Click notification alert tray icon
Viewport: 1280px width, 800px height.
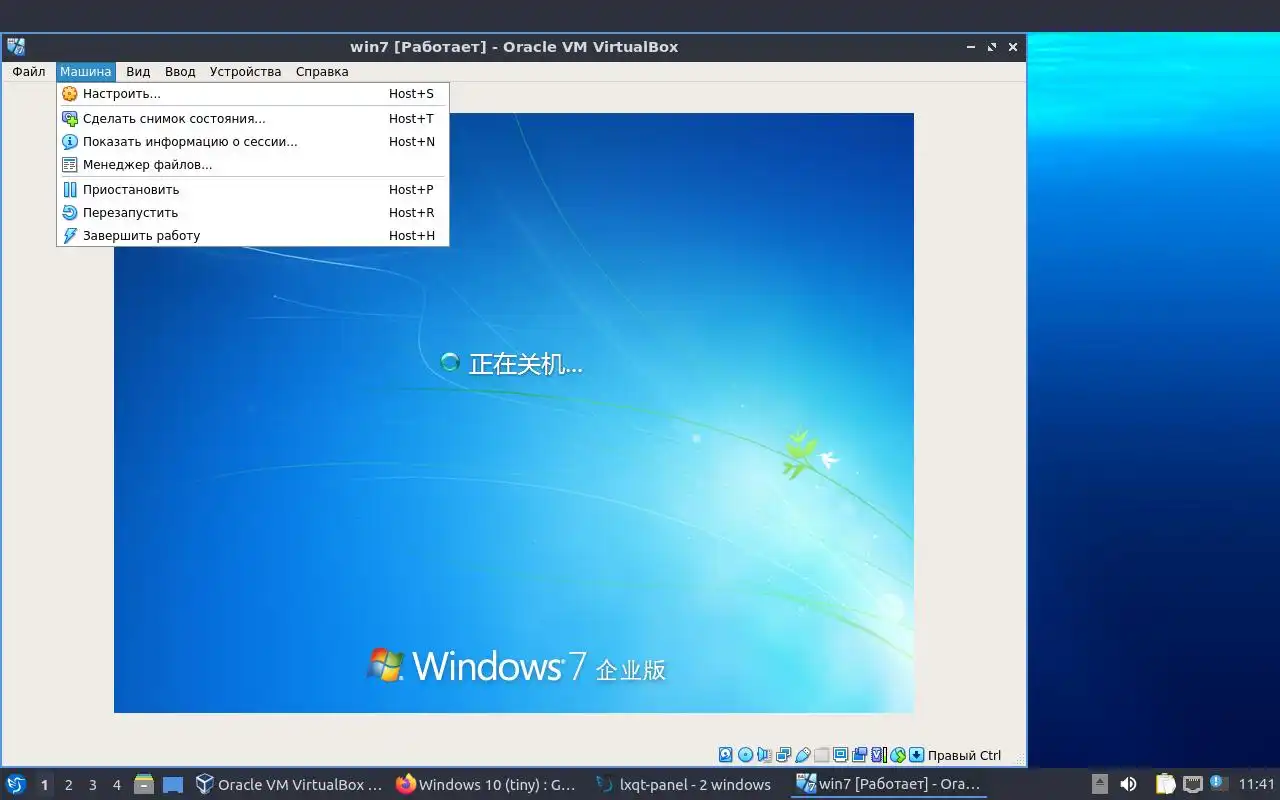pos(1218,783)
